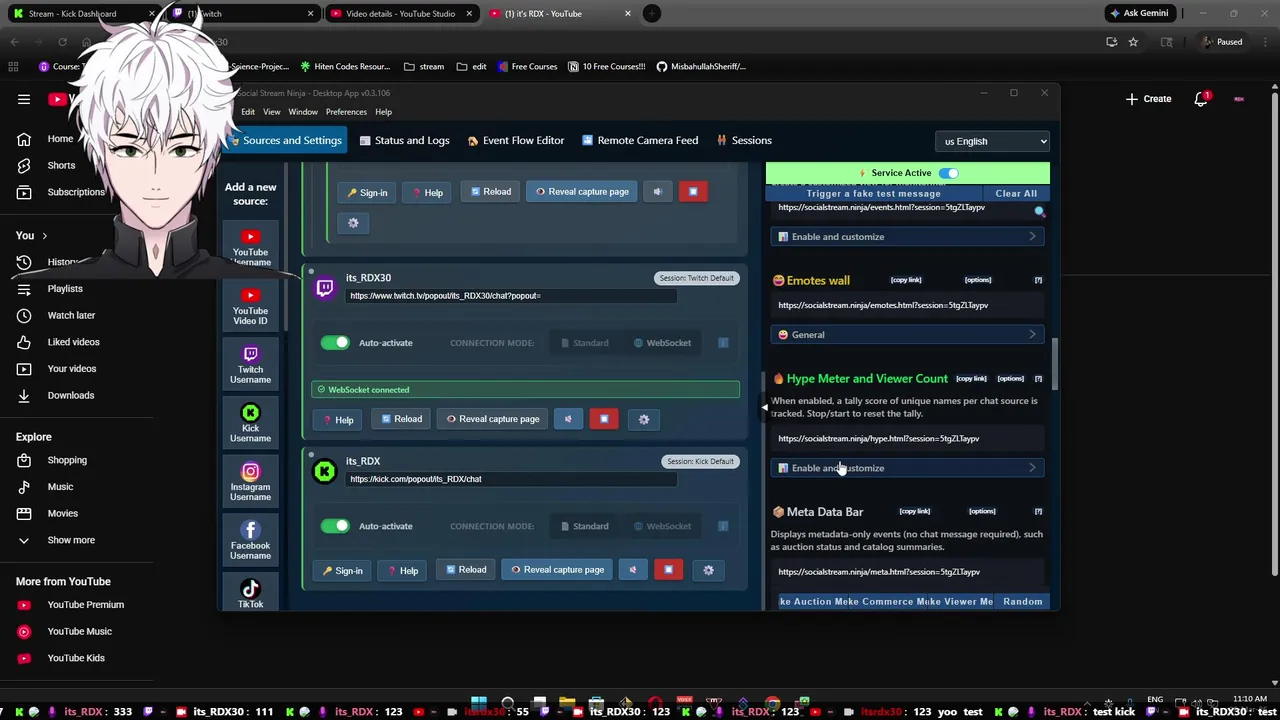Open the us English language dropdown

pyautogui.click(x=993, y=141)
